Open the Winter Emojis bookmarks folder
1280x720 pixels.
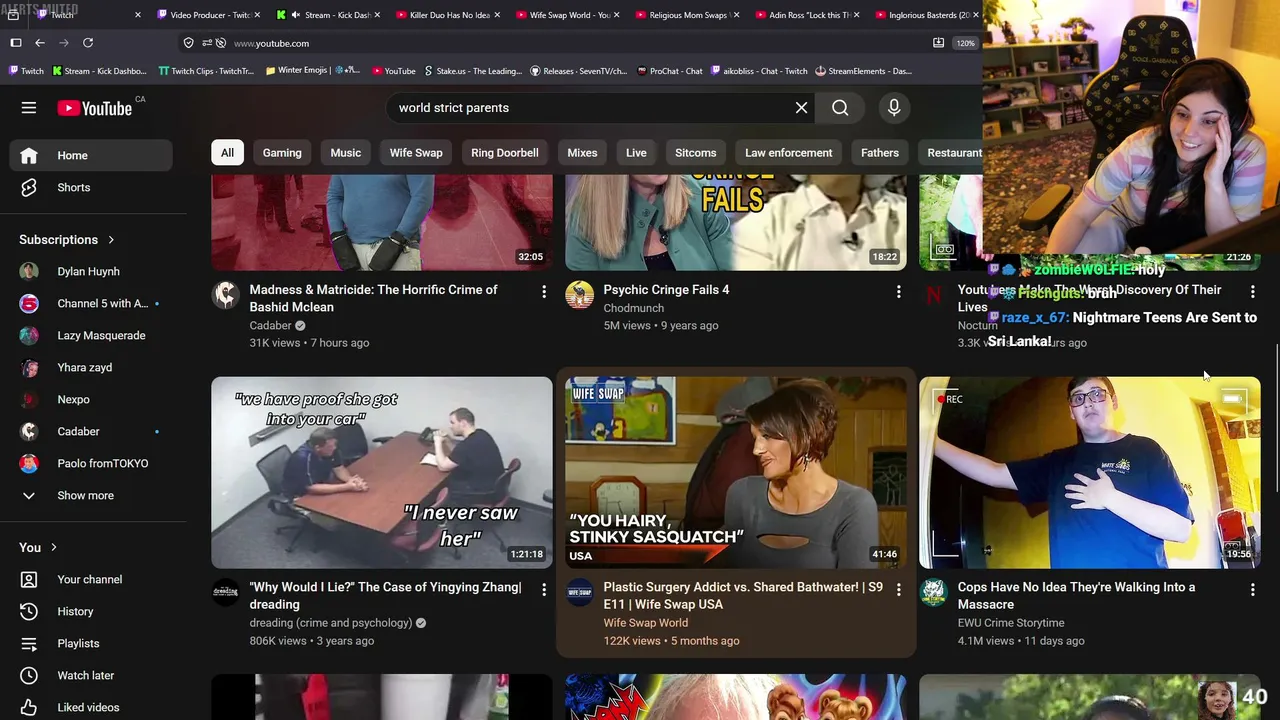pos(313,71)
